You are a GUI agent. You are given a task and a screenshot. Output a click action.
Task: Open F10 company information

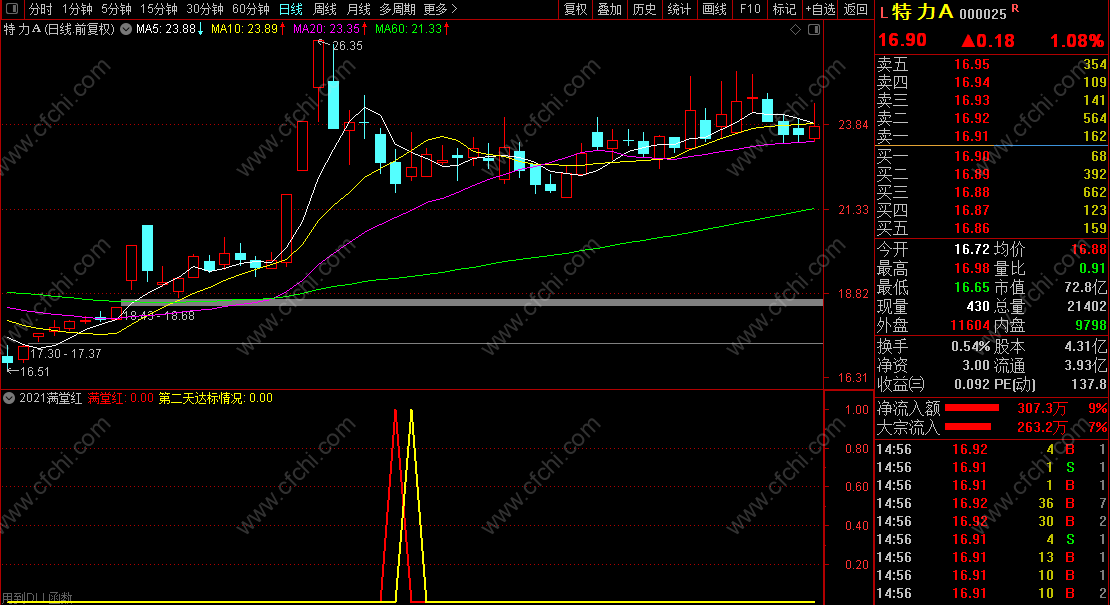click(x=750, y=9)
